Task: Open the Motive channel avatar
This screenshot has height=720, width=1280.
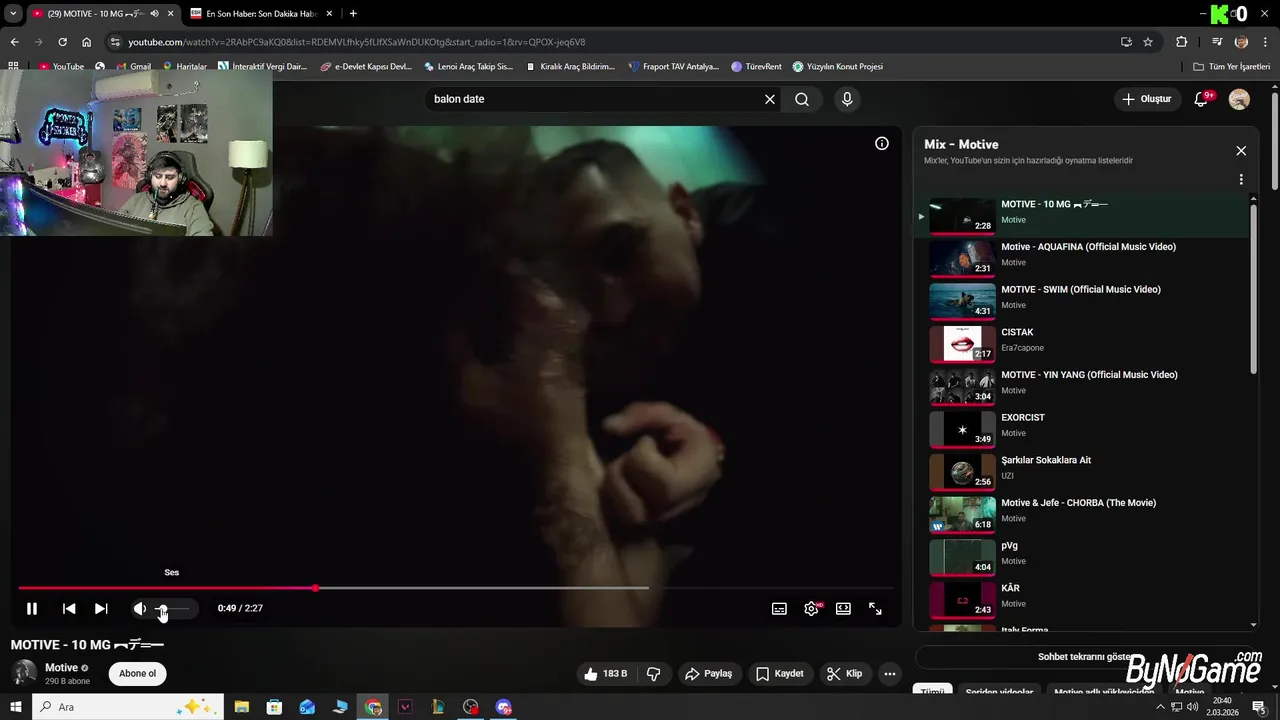Action: pos(24,673)
